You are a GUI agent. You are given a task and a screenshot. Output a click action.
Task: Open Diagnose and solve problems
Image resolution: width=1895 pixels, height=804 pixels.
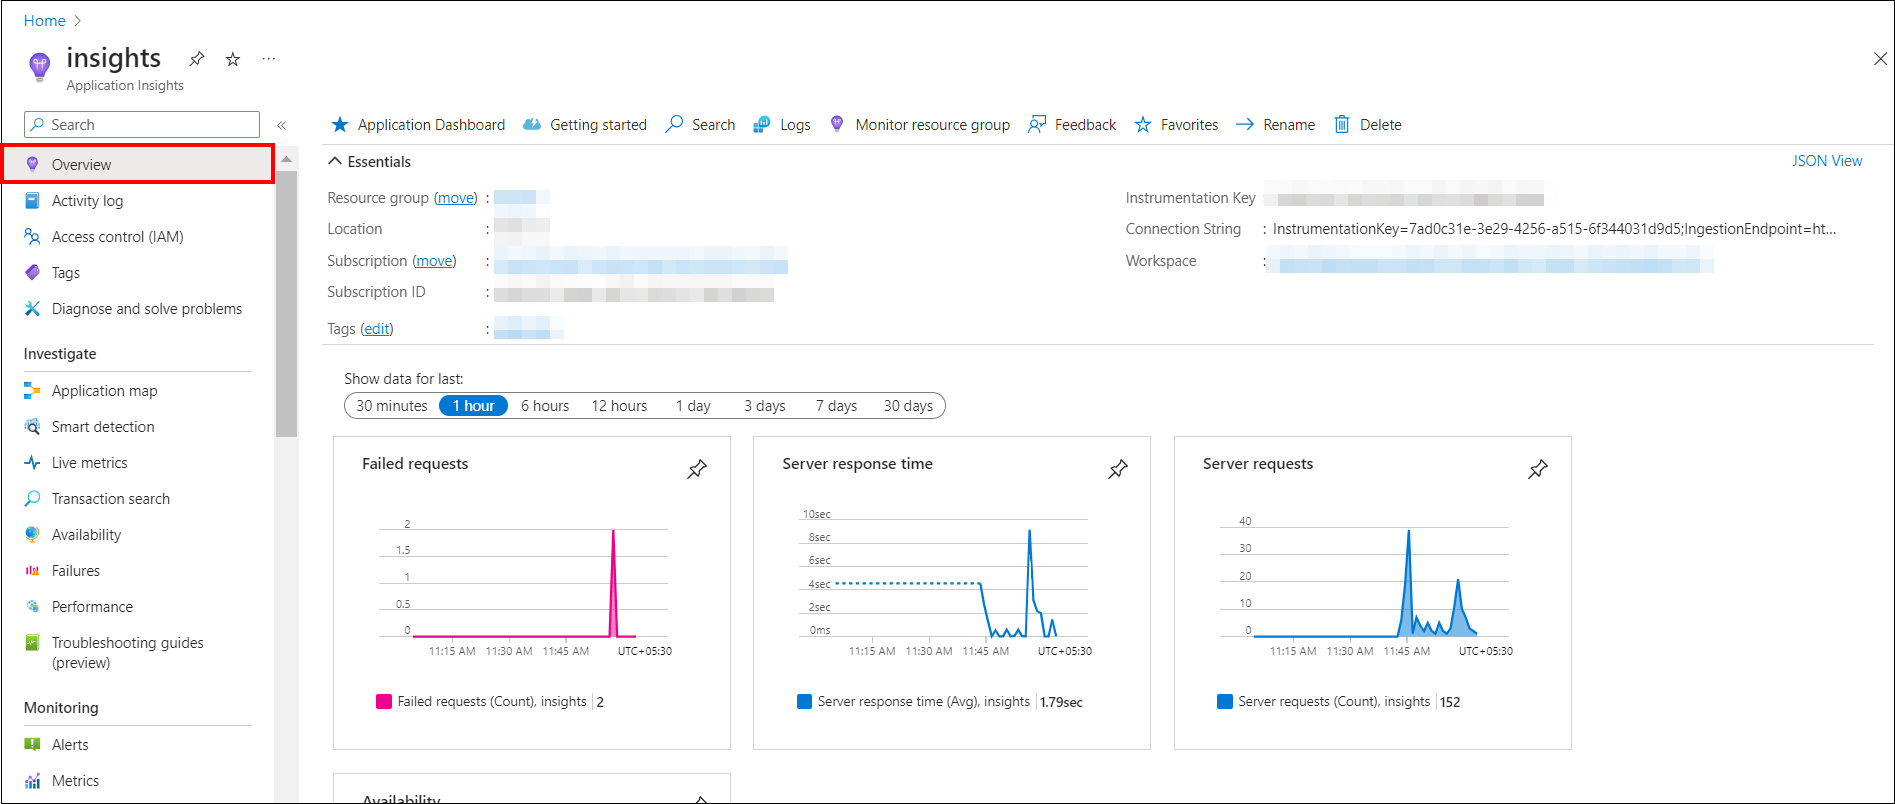pos(146,309)
